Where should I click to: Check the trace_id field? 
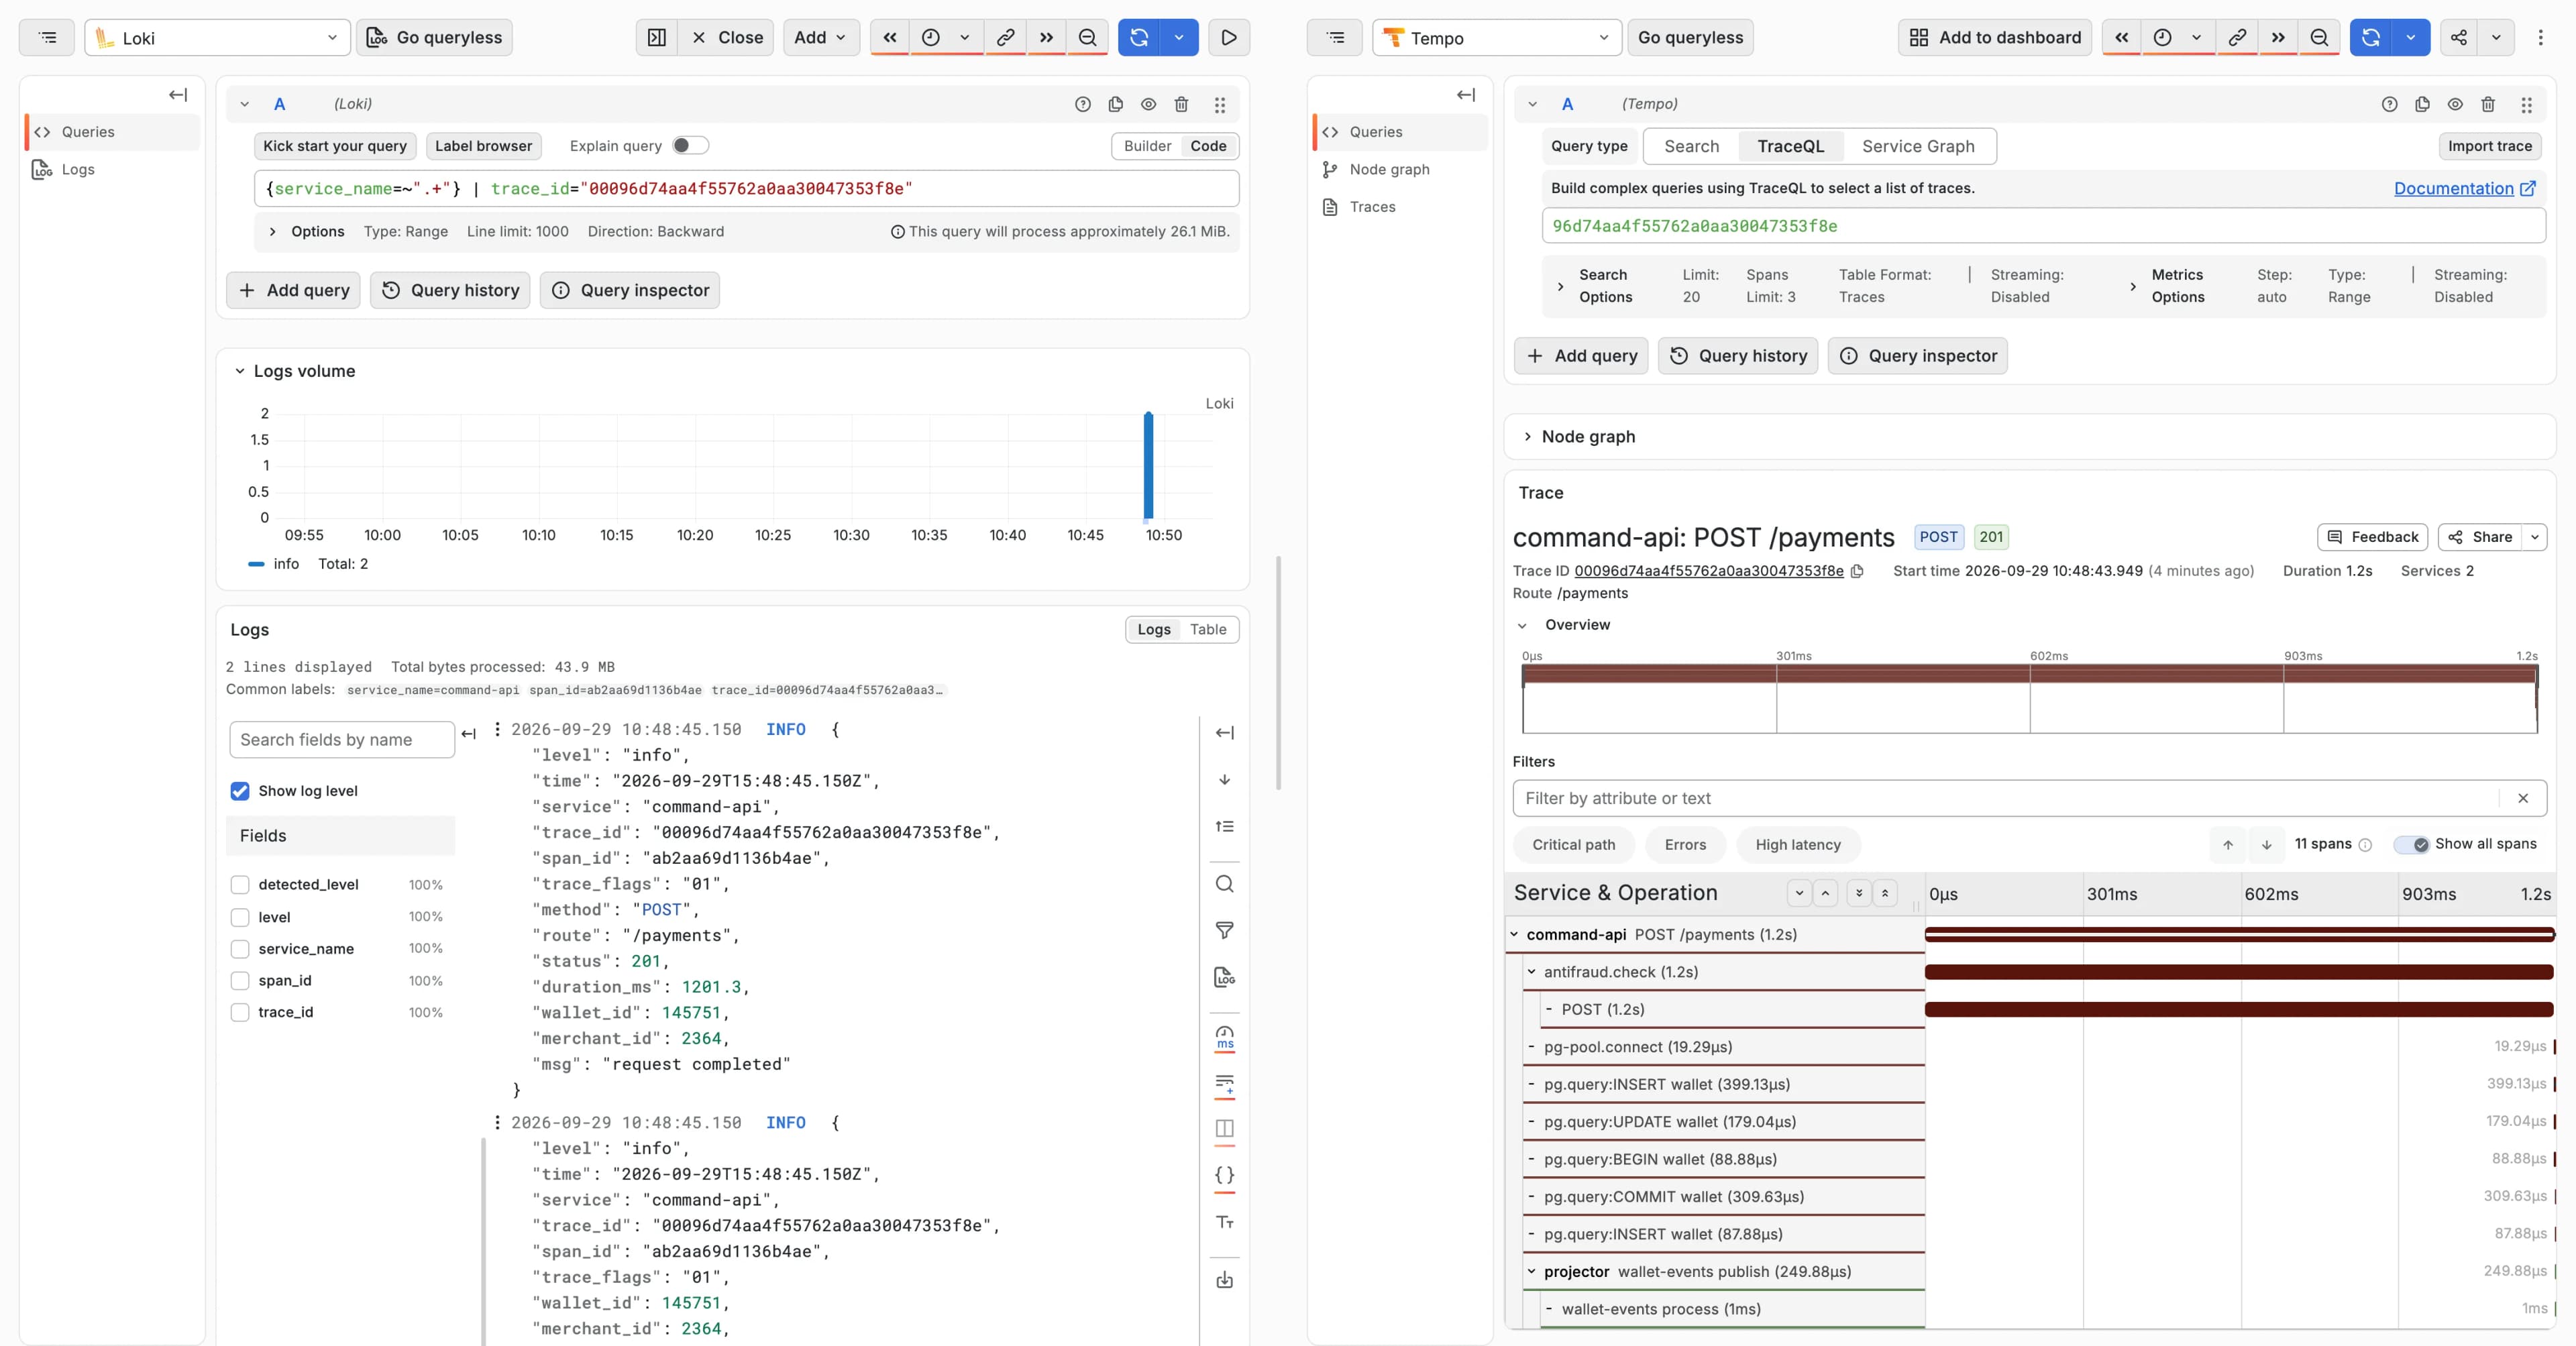click(x=240, y=1013)
